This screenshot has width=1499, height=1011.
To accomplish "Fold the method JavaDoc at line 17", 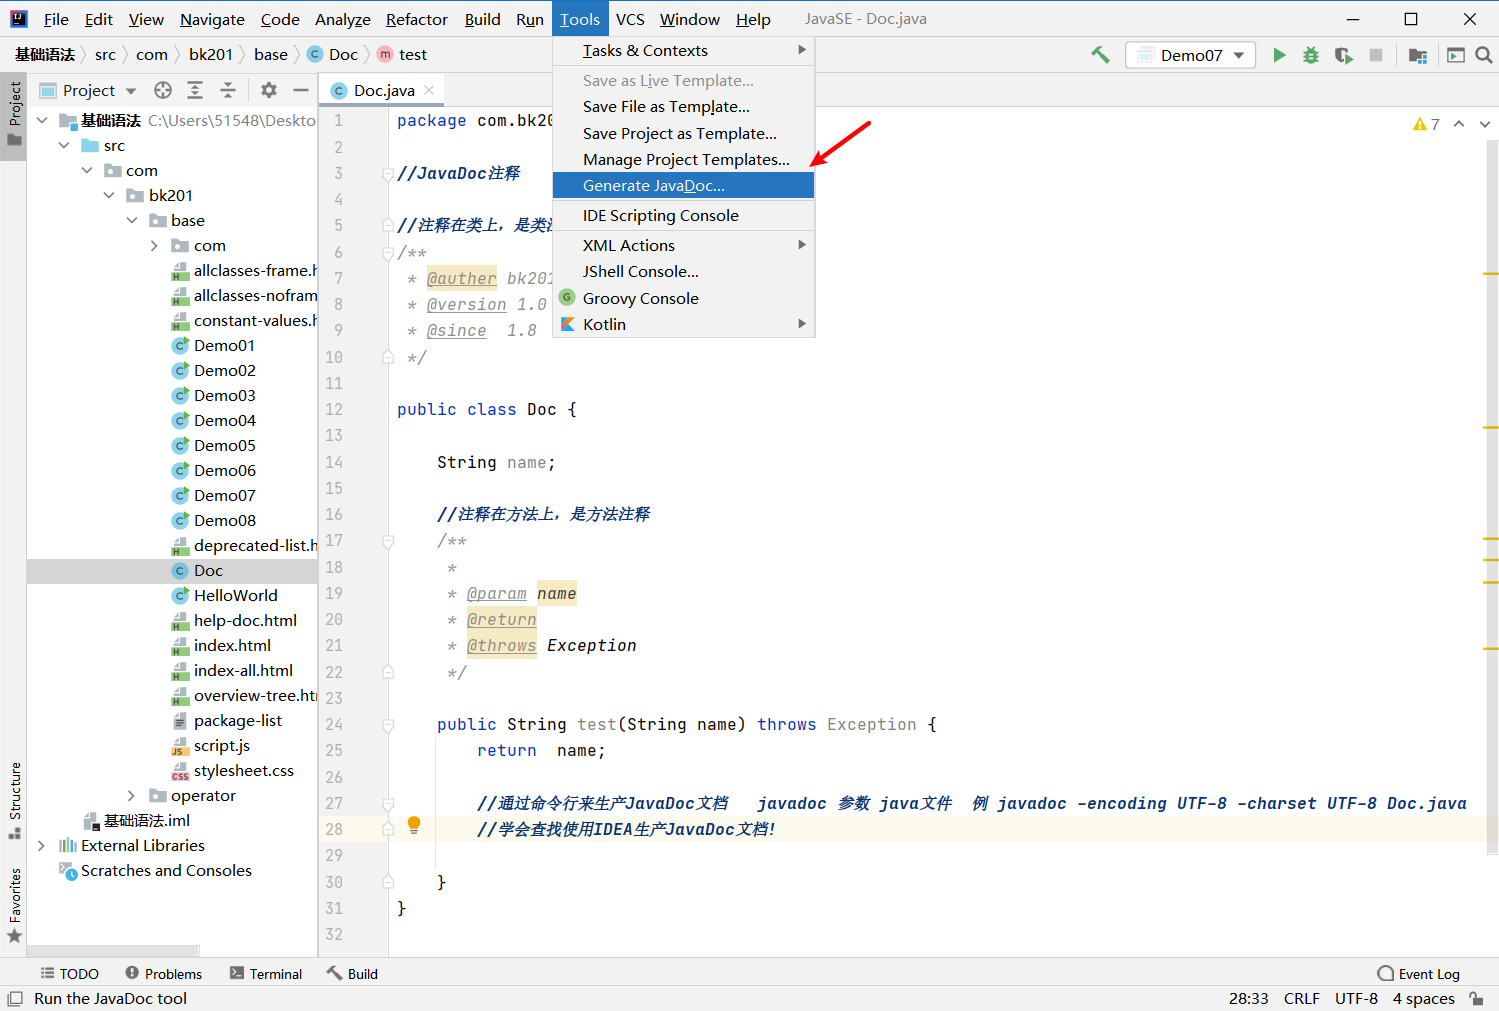I will [388, 541].
